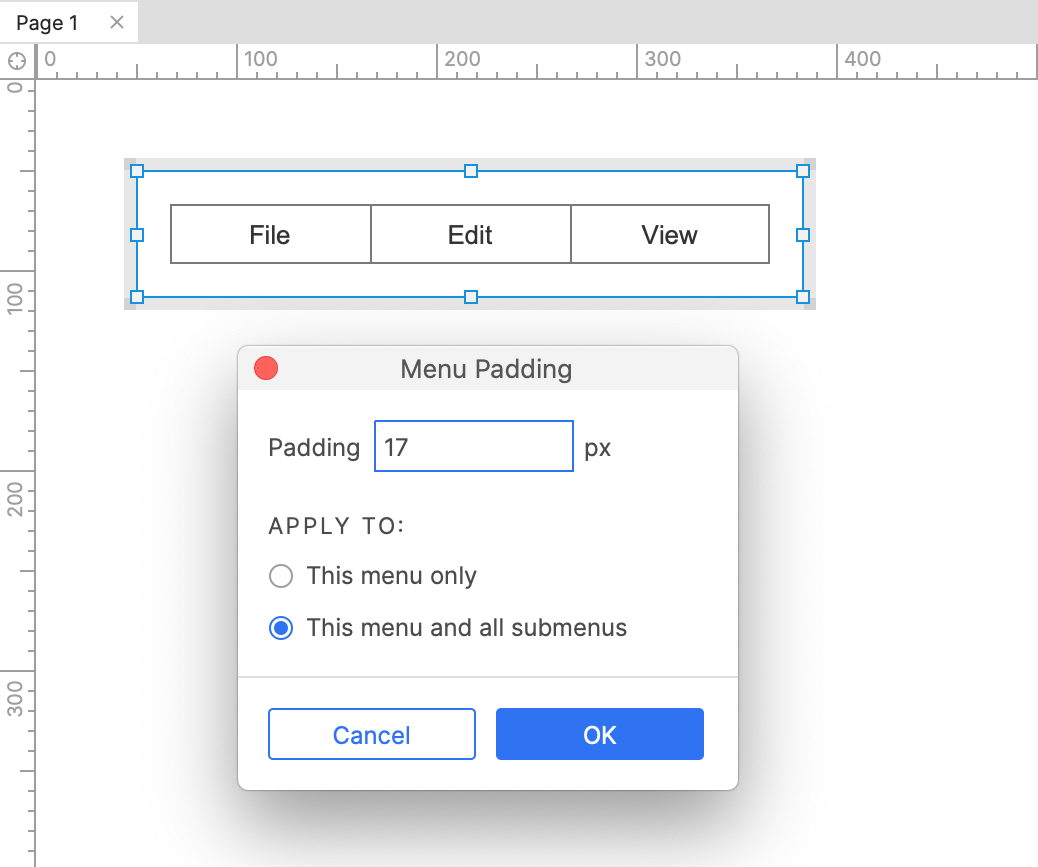Grab the top-left selection handle
The image size is (1038, 867).
(x=137, y=171)
